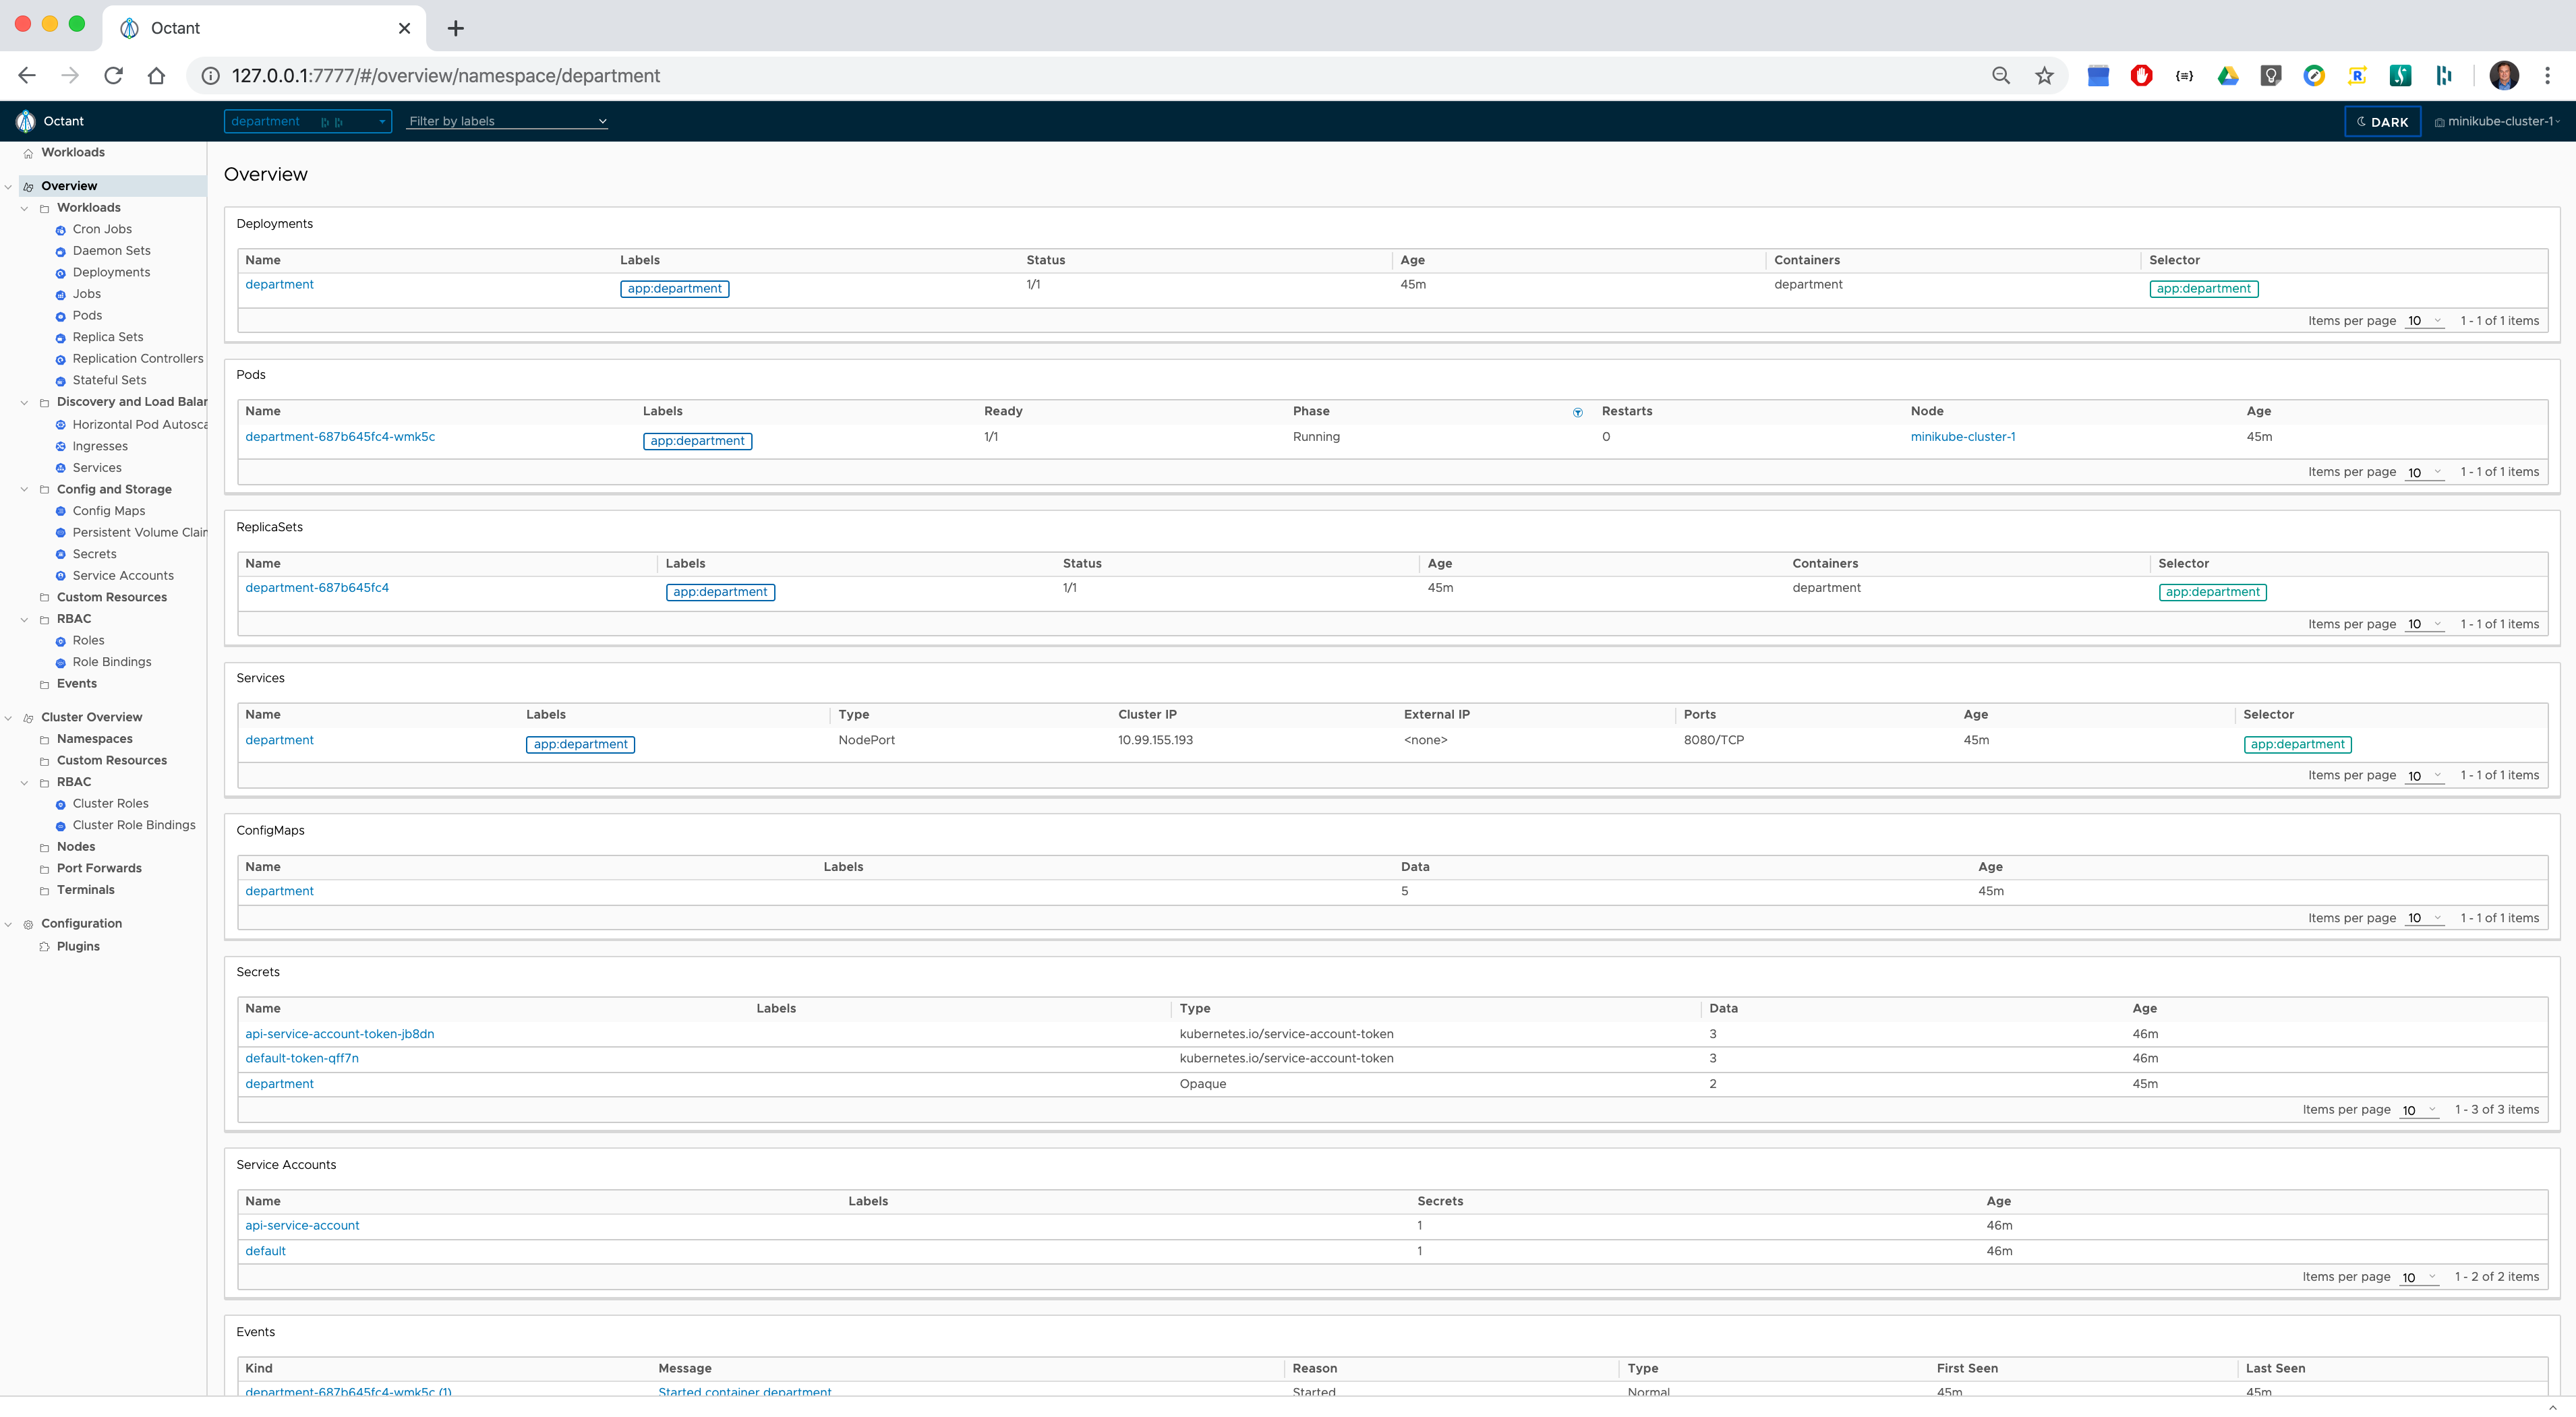Toggle the DARK theme button
The height and width of the screenshot is (1417, 2576).
point(2382,122)
